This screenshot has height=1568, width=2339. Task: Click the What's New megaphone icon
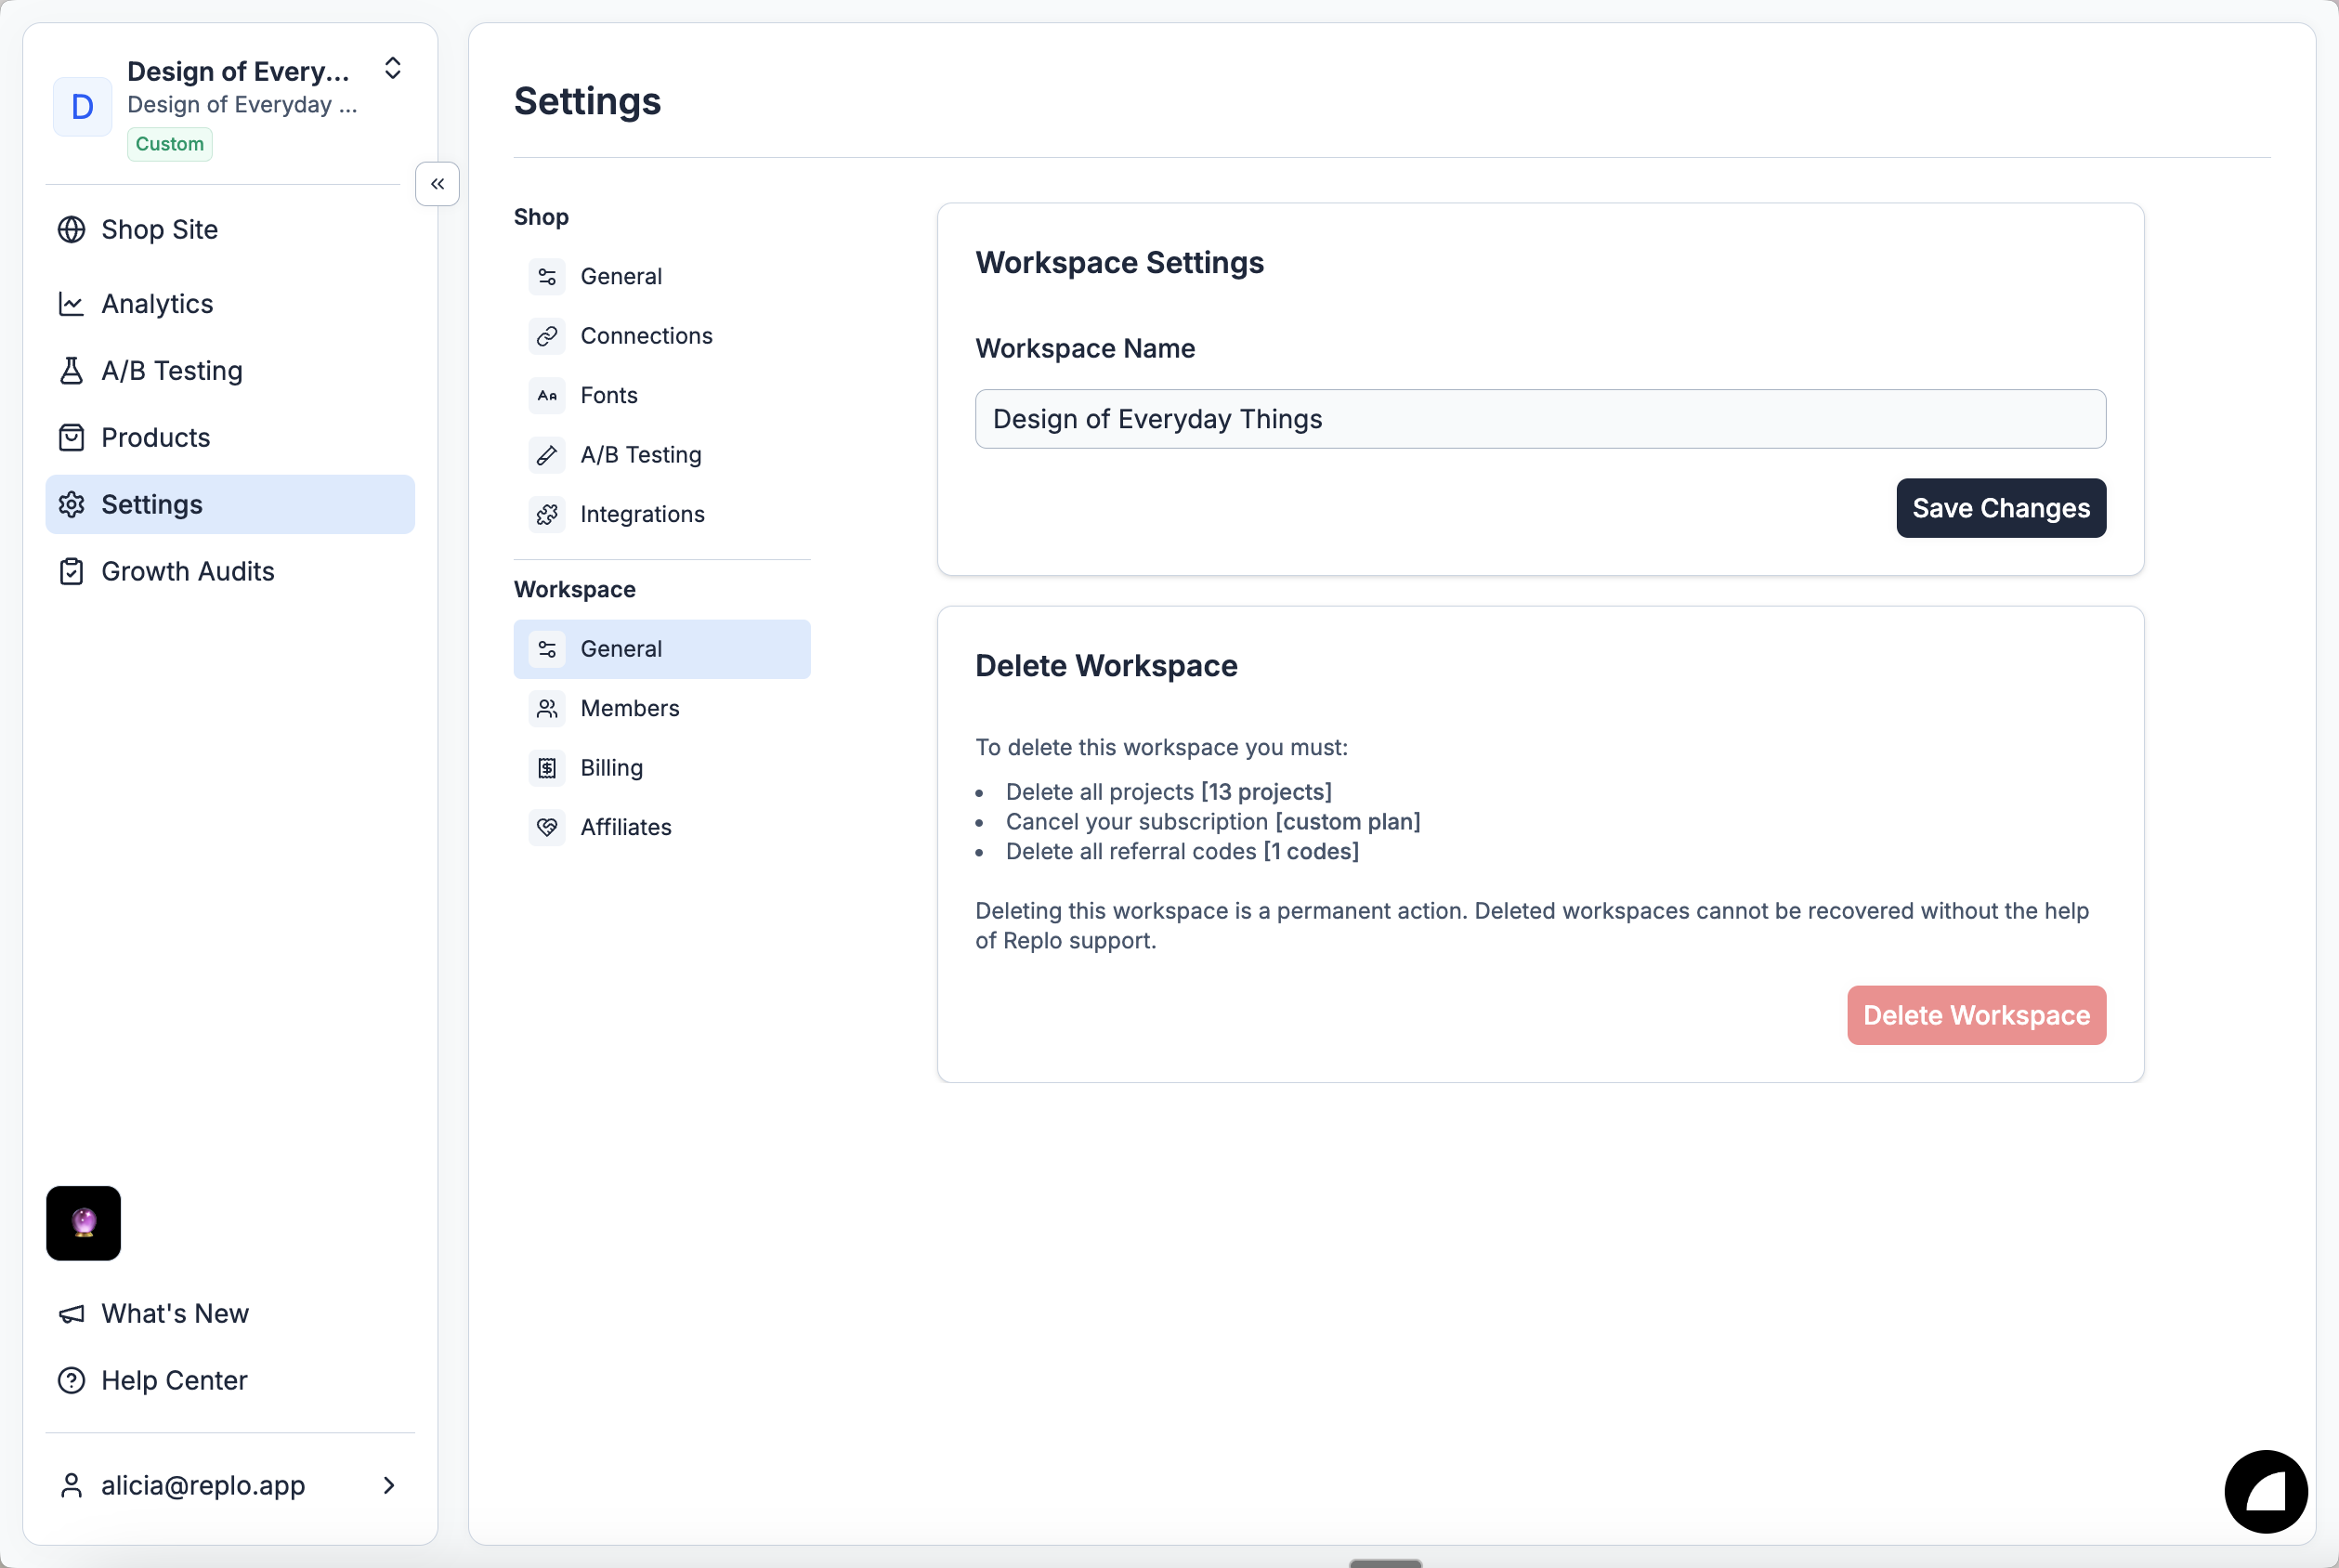click(x=71, y=1314)
